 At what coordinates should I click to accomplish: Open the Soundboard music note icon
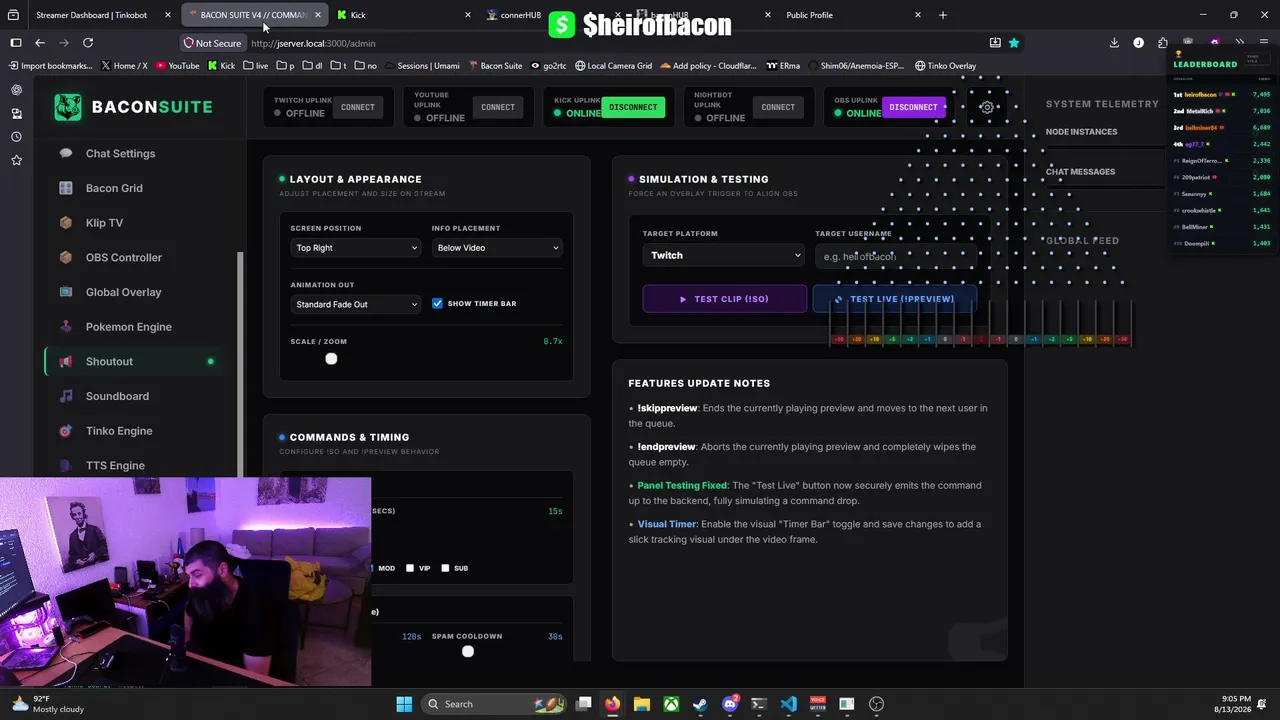(x=66, y=396)
